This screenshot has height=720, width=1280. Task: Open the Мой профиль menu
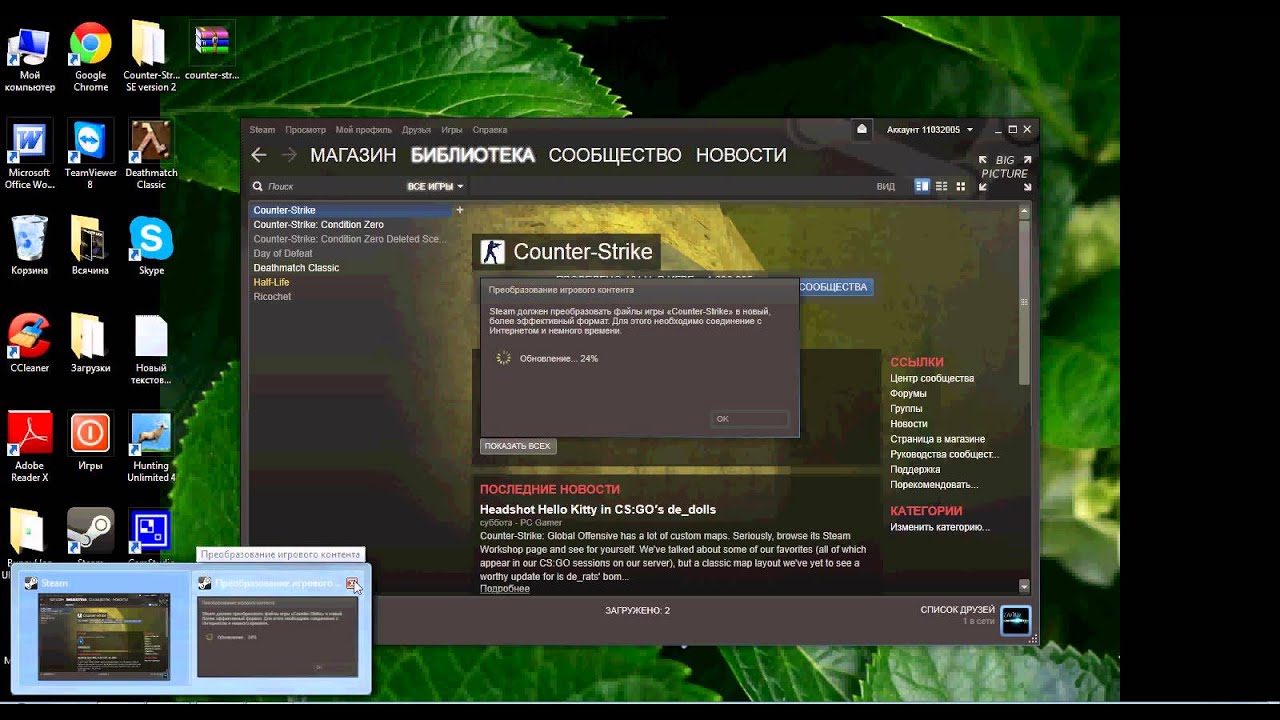pyautogui.click(x=364, y=130)
